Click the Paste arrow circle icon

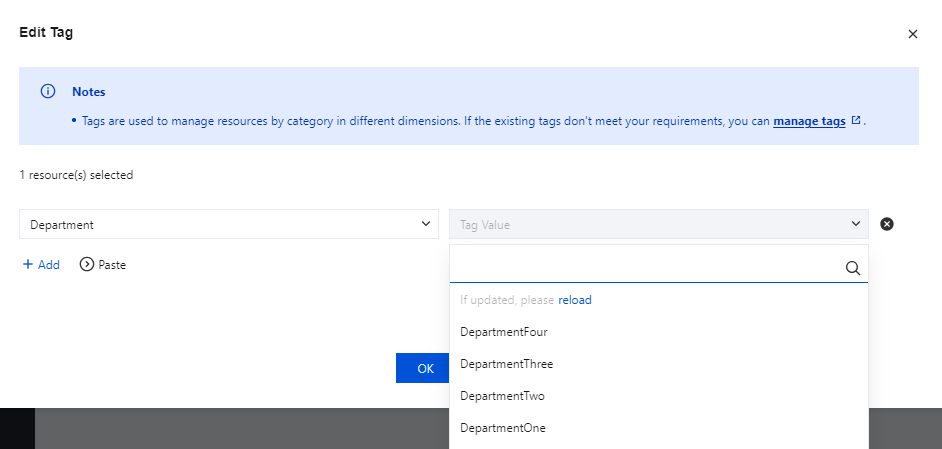pyautogui.click(x=87, y=265)
